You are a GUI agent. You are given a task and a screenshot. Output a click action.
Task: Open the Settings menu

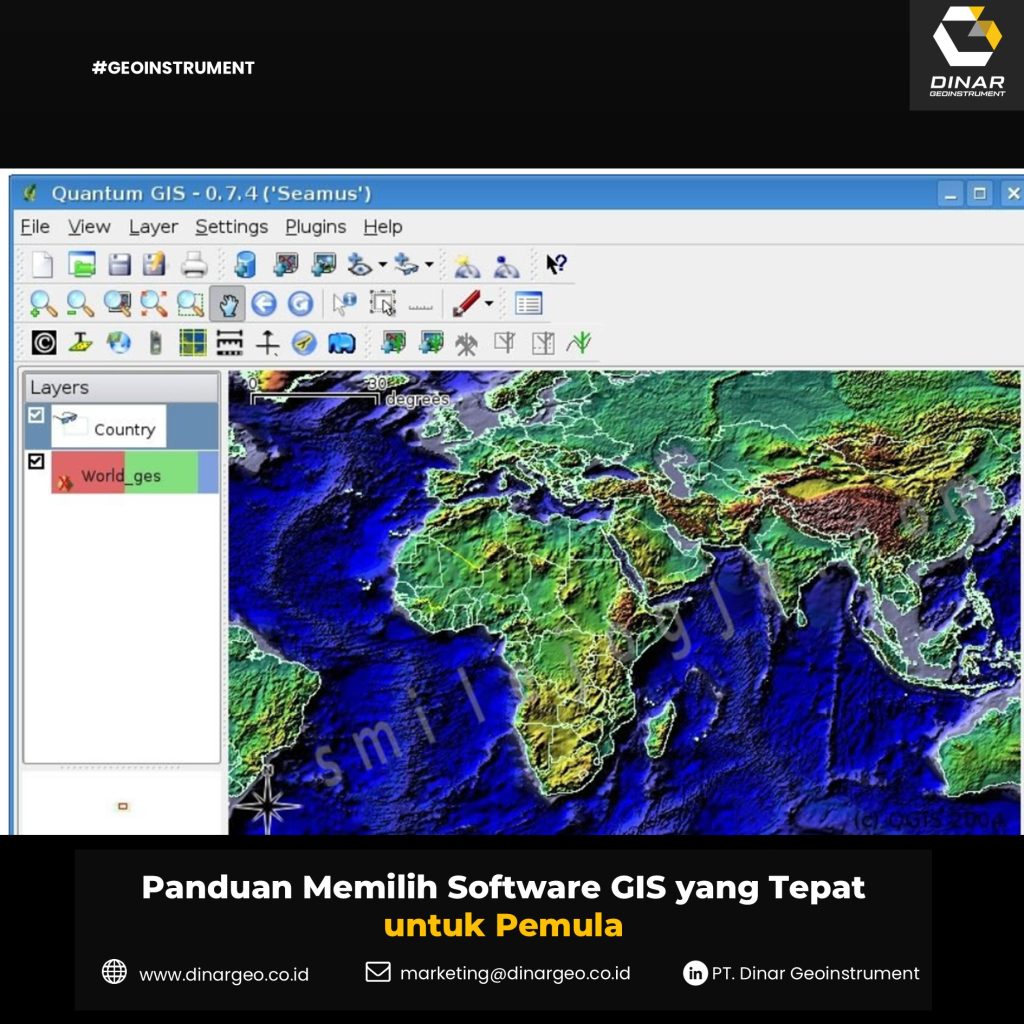(232, 227)
